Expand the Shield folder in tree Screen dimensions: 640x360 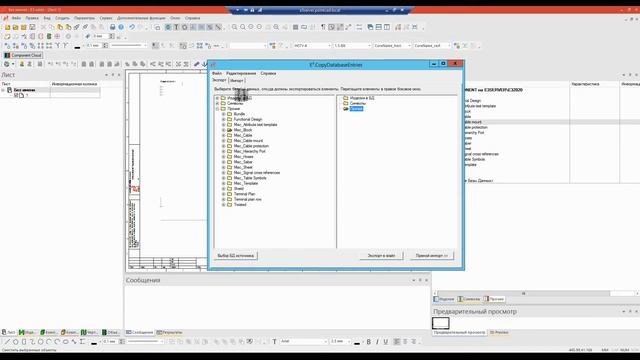click(x=224, y=189)
